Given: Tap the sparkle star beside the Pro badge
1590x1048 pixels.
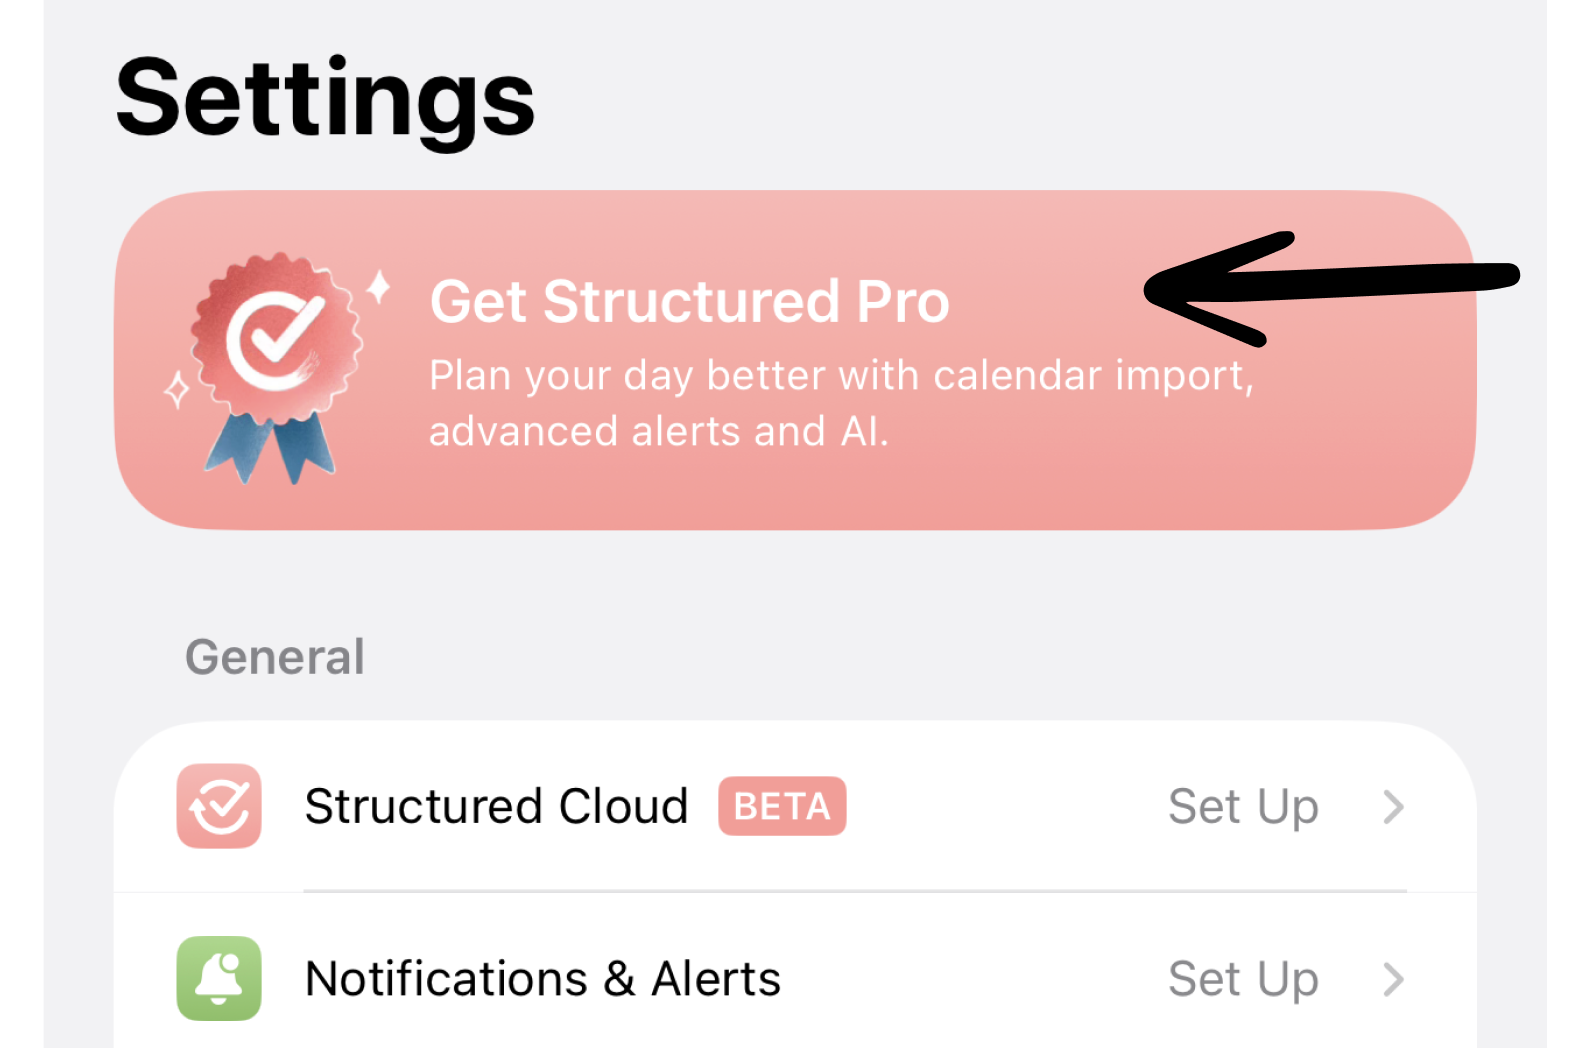Looking at the screenshot, I should point(378,288).
